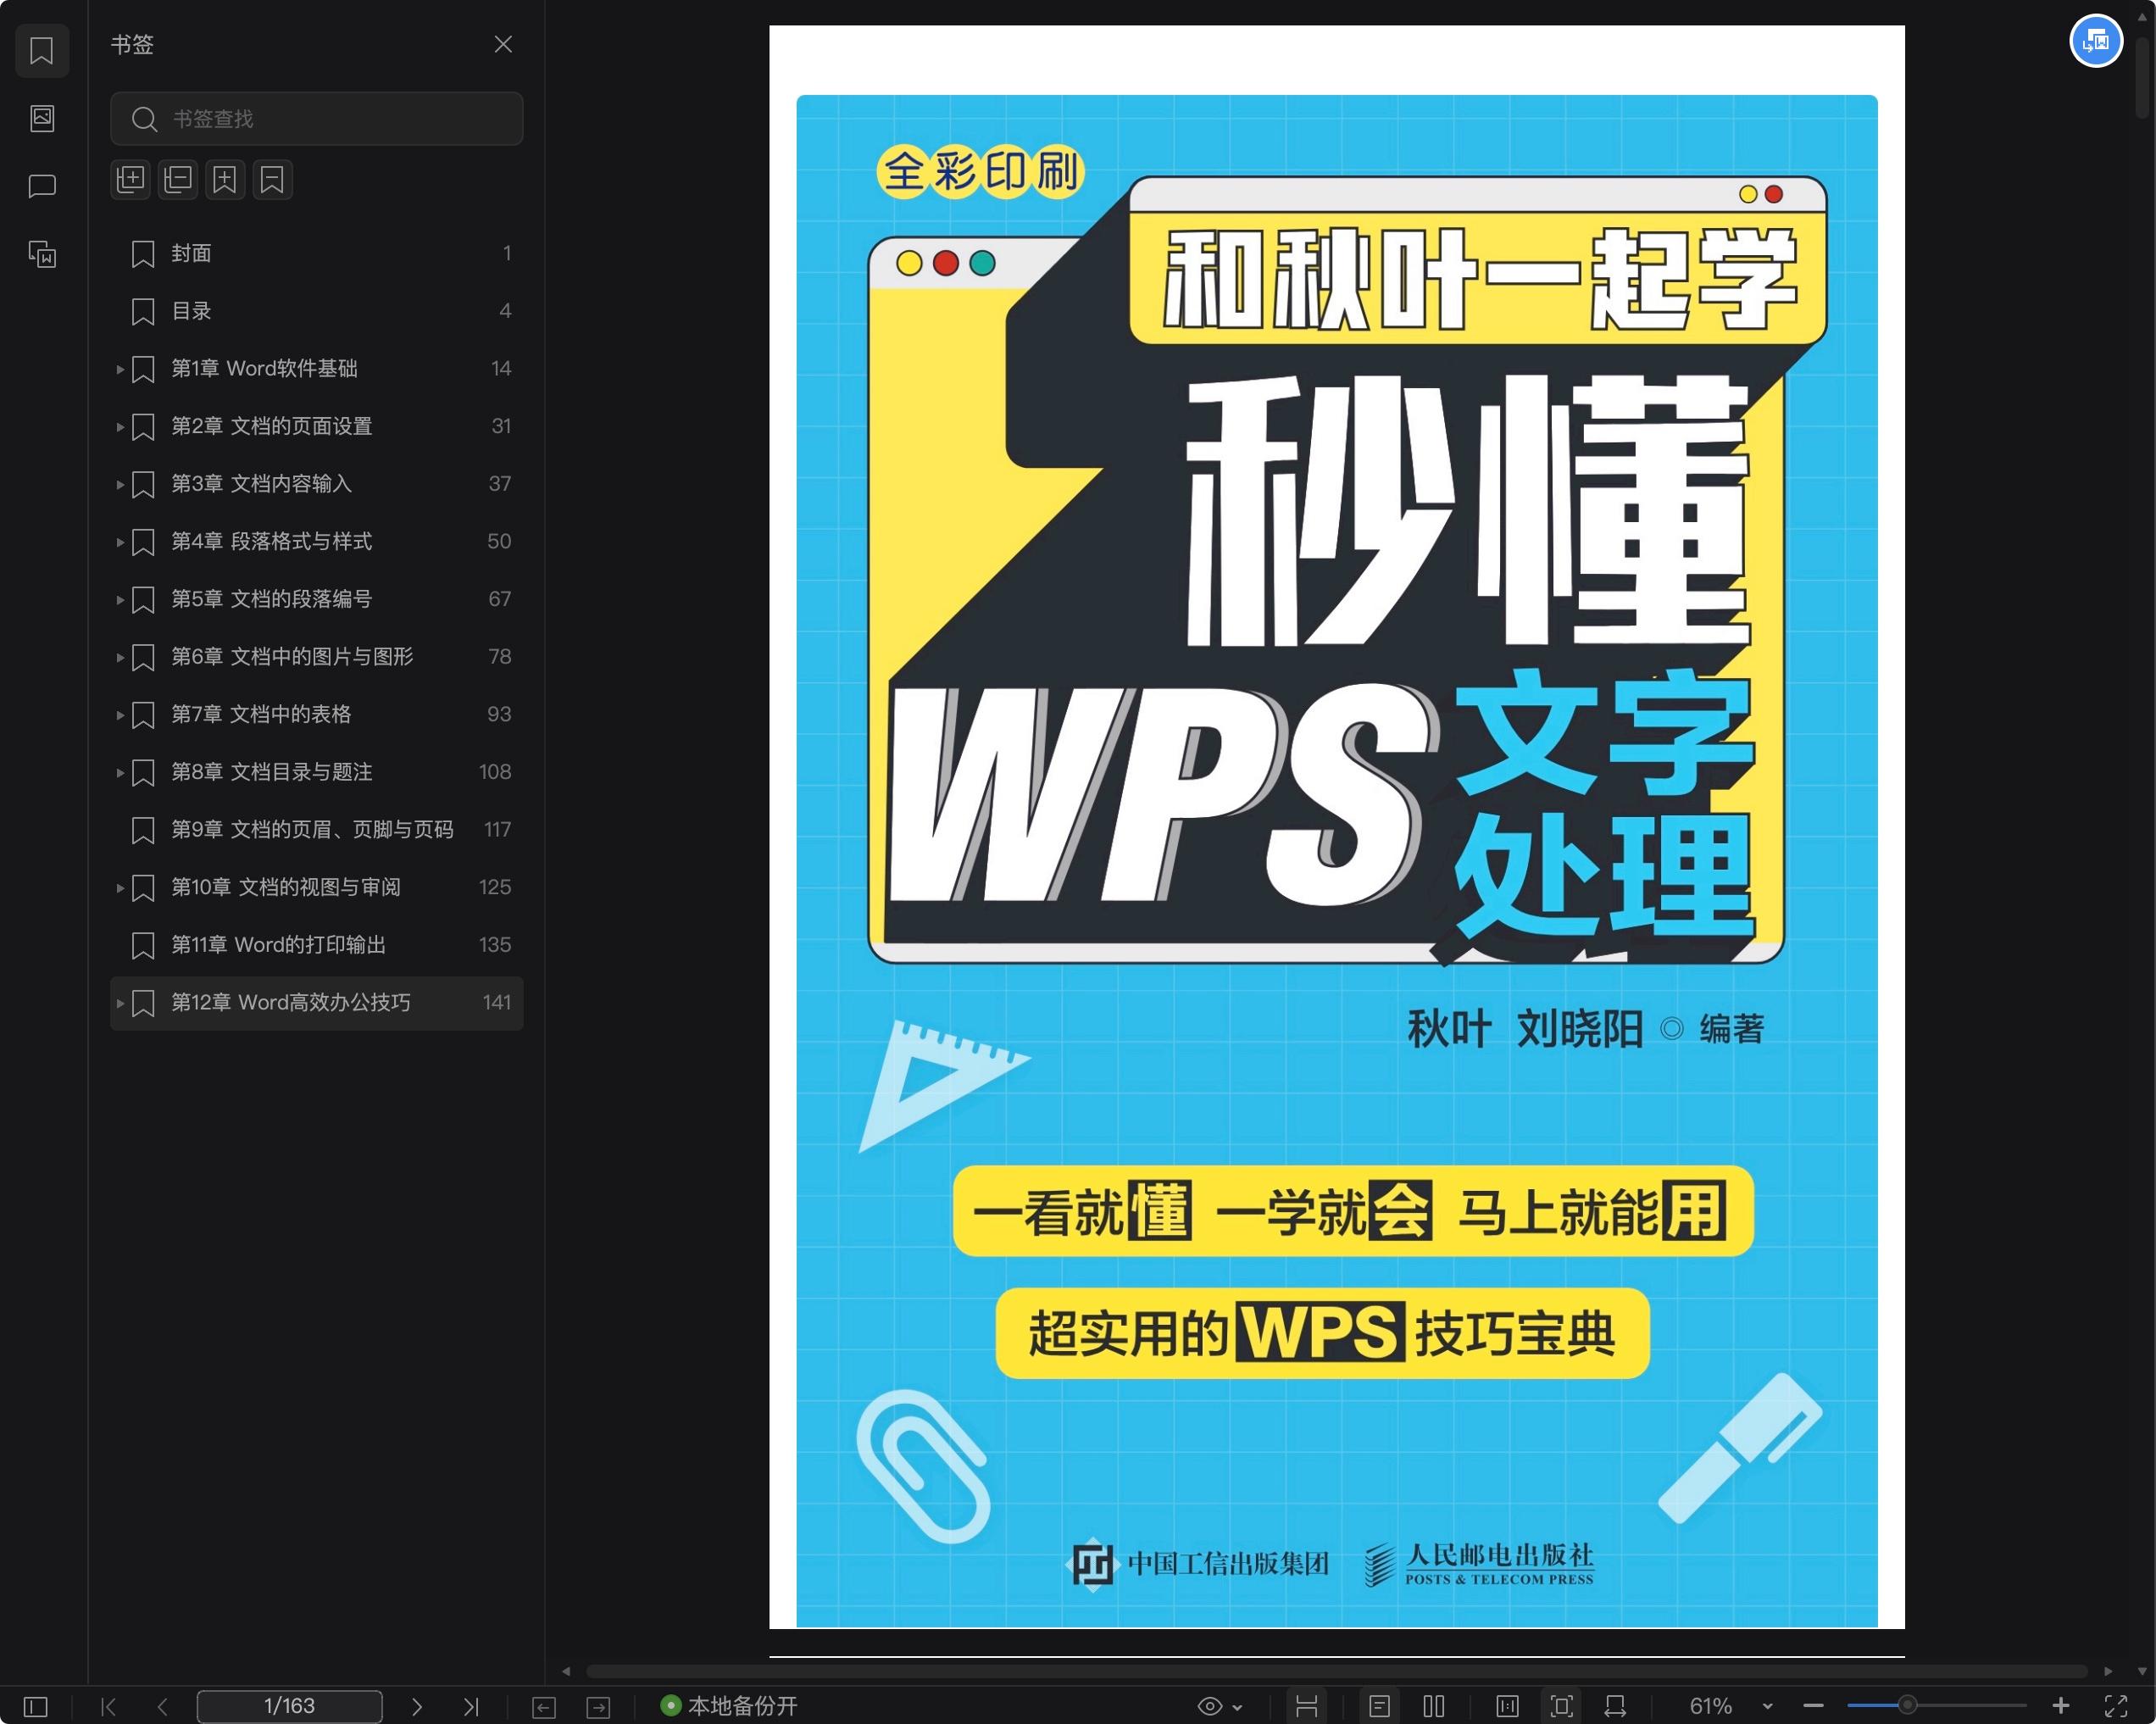Go to the next page
The height and width of the screenshot is (1724, 2156).
[416, 1706]
